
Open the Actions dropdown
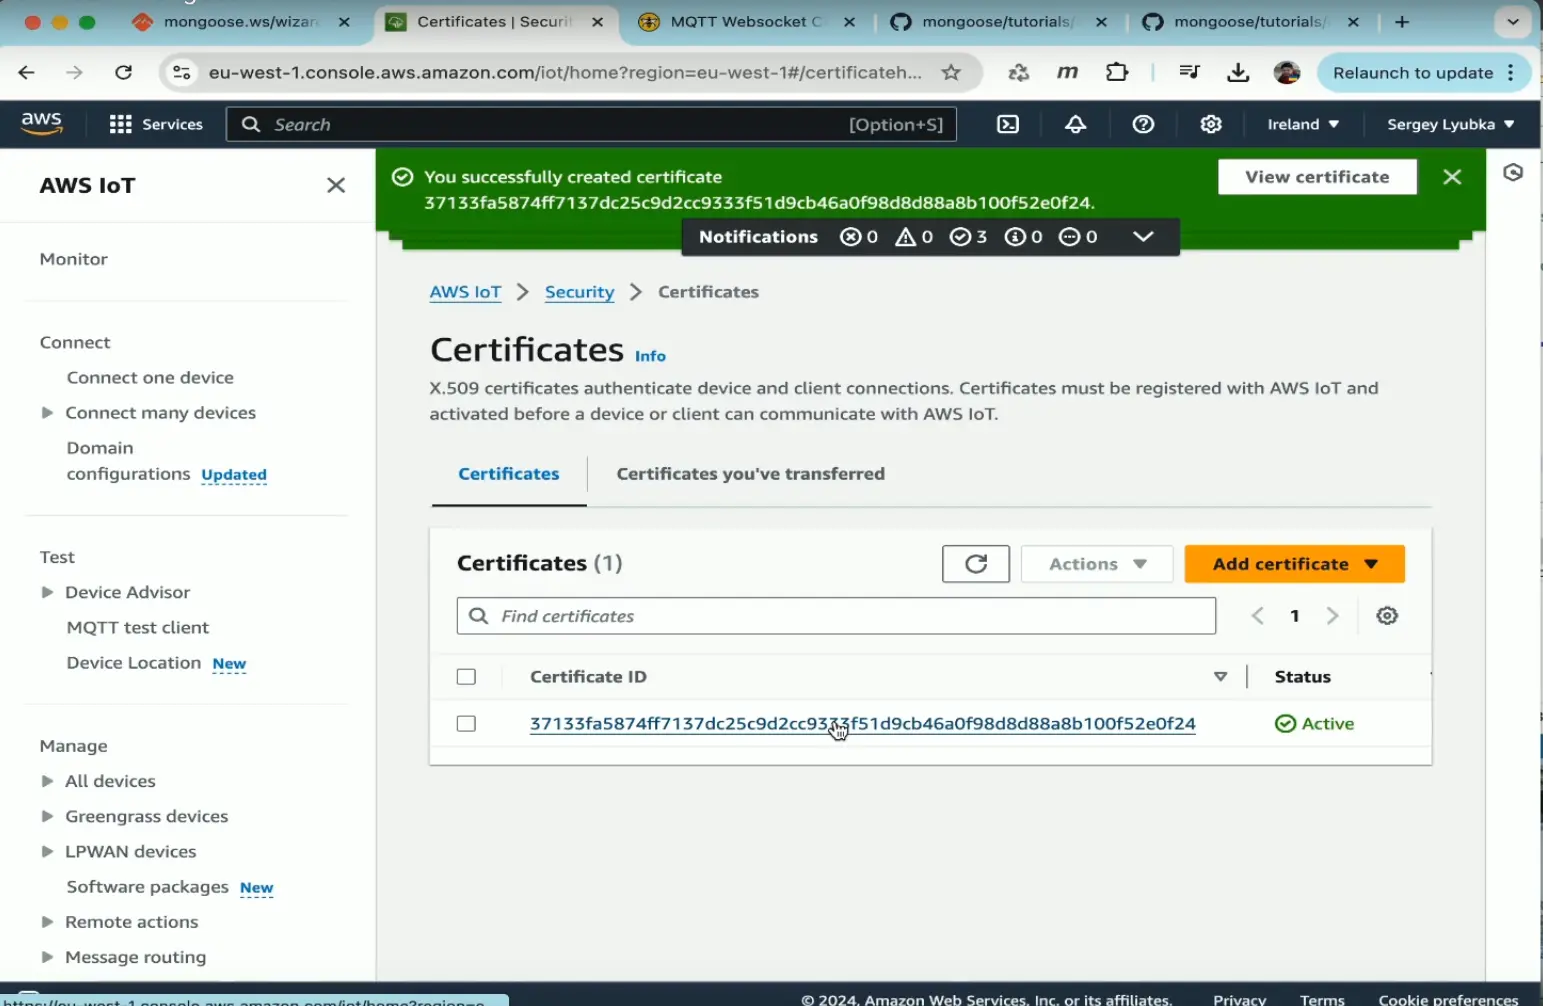tap(1097, 564)
